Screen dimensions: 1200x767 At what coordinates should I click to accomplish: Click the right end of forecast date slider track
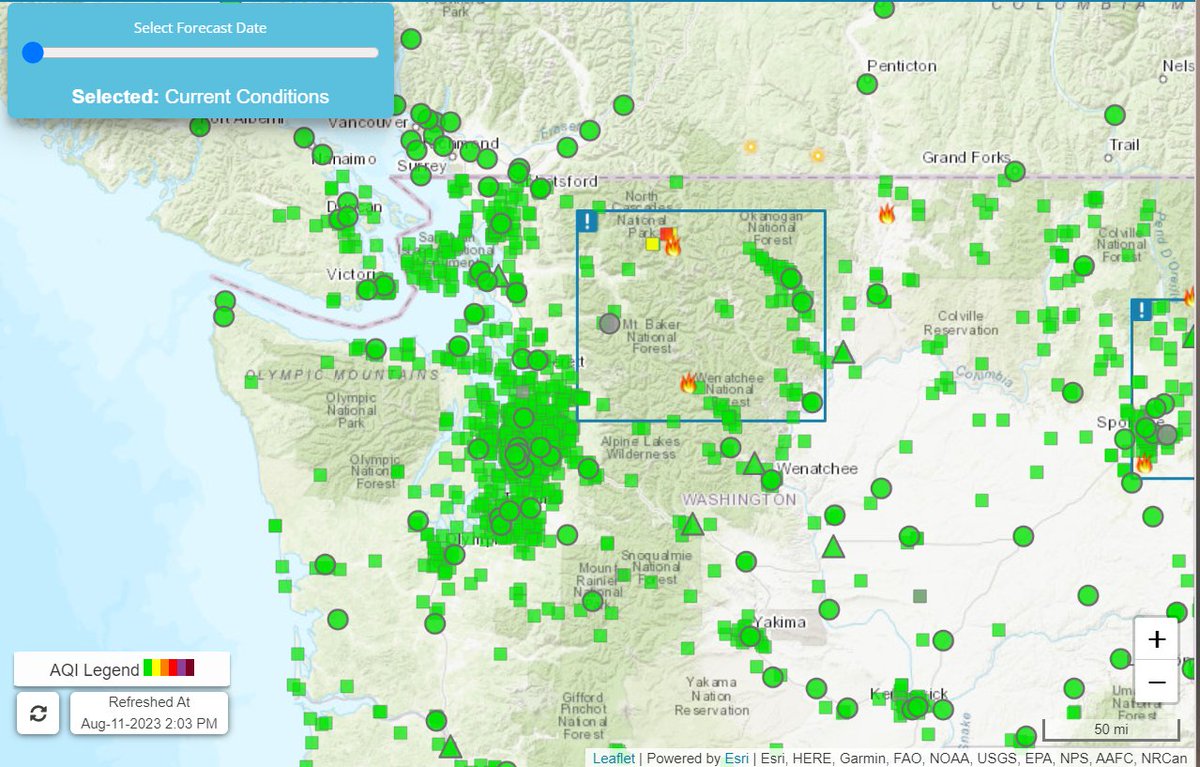point(374,52)
